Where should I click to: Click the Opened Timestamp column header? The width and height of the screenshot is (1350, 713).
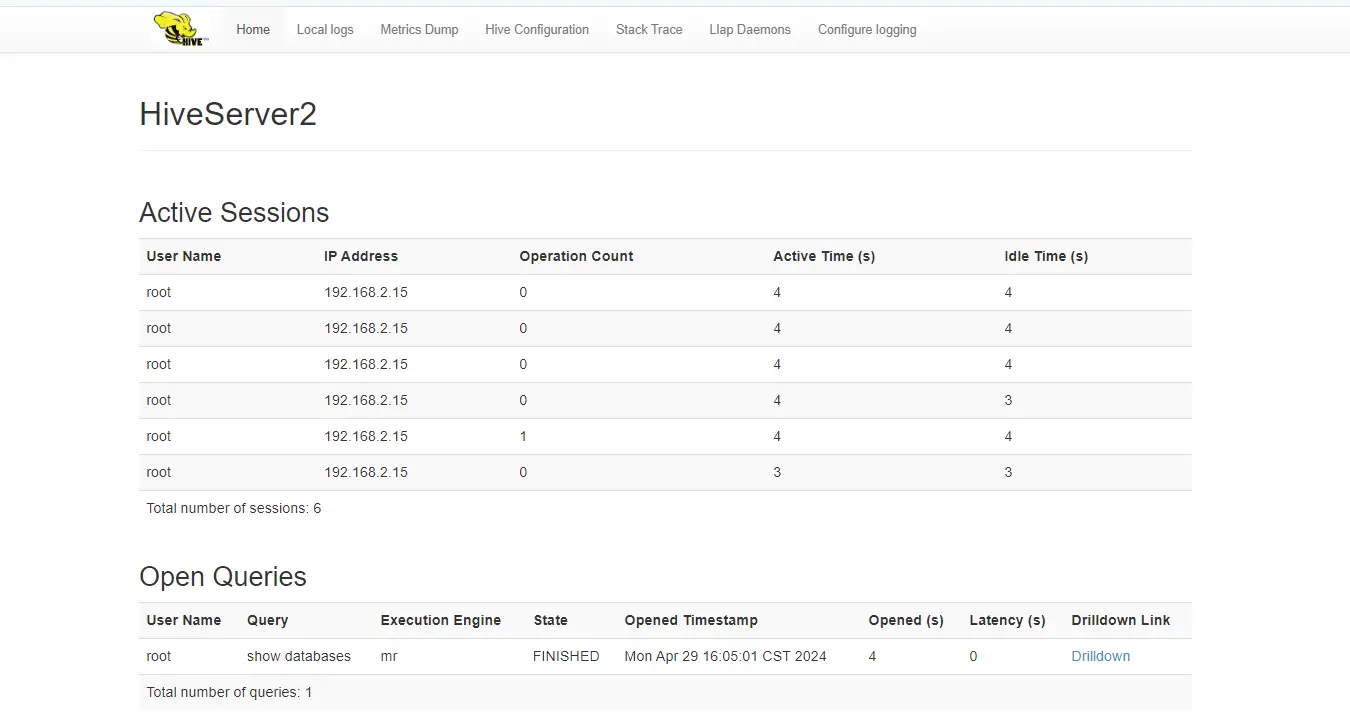click(691, 621)
